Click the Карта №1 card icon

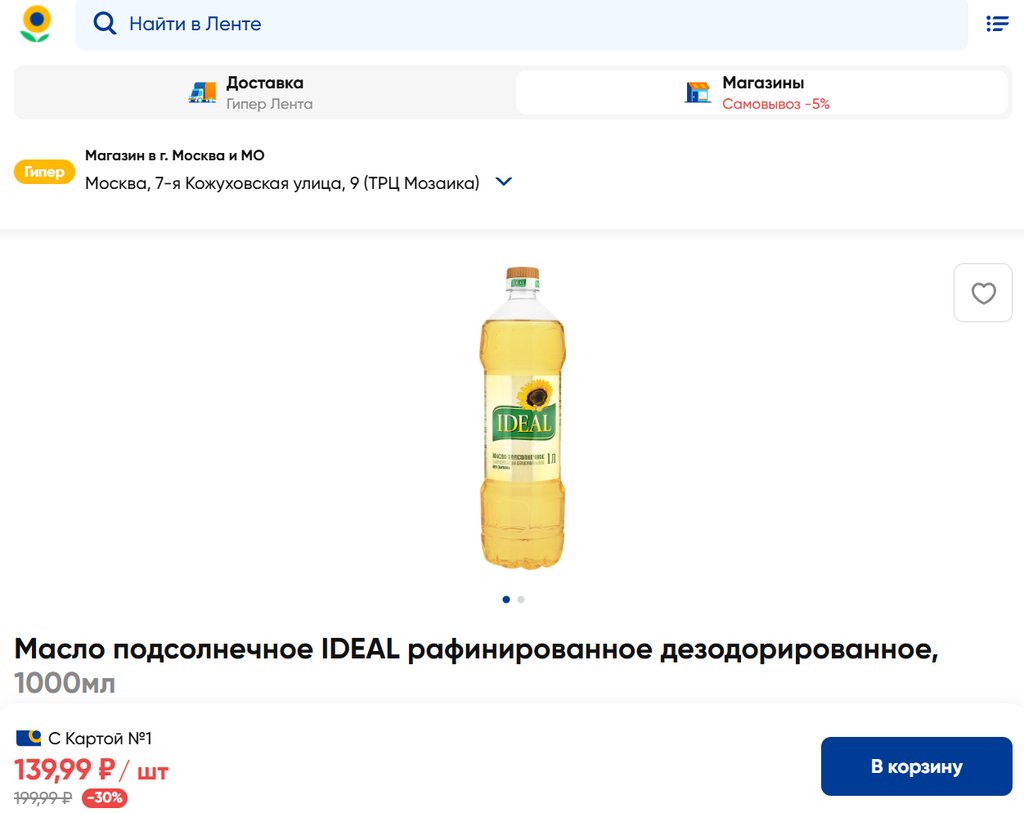coord(28,738)
